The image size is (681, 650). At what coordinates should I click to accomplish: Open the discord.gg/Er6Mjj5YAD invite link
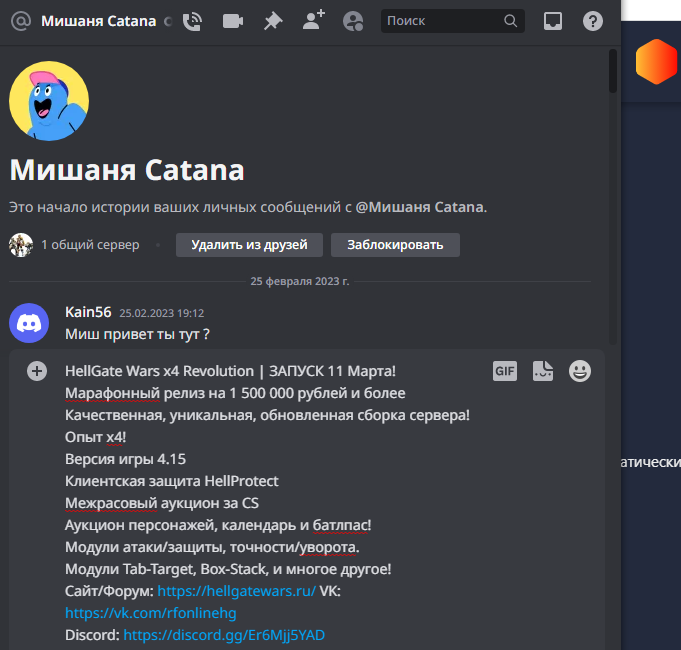224,635
